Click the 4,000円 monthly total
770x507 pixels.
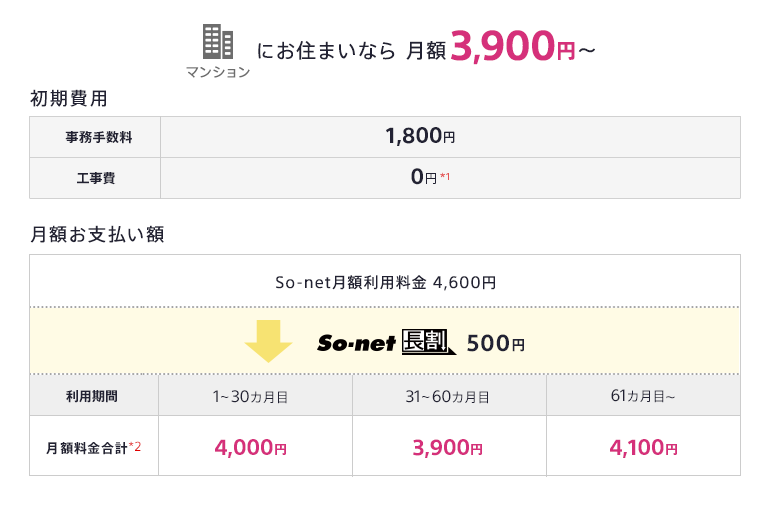[250, 447]
